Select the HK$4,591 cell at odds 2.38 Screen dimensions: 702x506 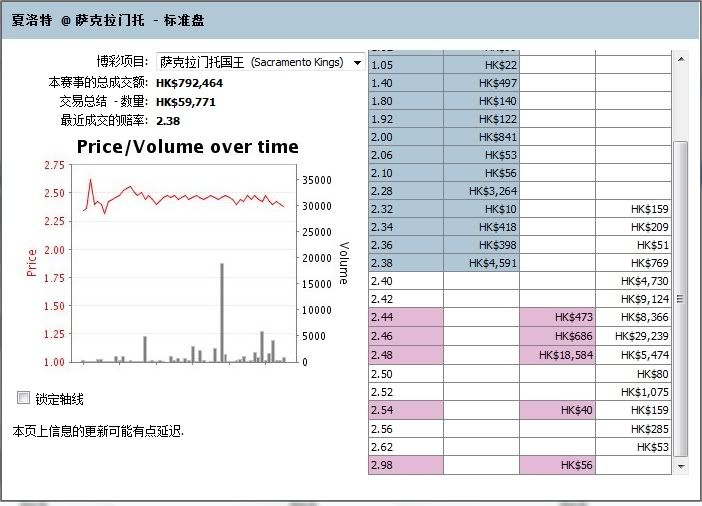pyautogui.click(x=481, y=263)
